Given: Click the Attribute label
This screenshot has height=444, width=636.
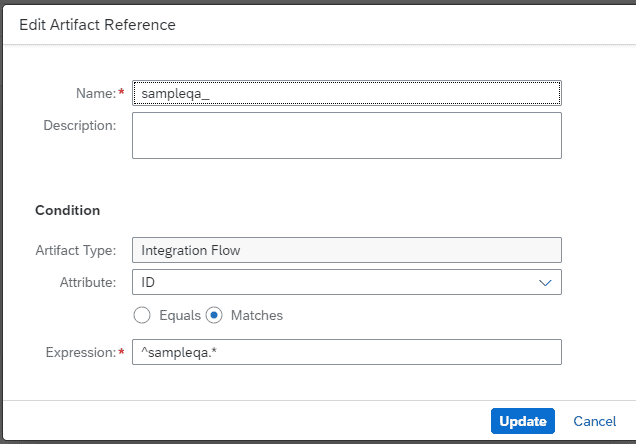Looking at the screenshot, I should pyautogui.click(x=88, y=282).
